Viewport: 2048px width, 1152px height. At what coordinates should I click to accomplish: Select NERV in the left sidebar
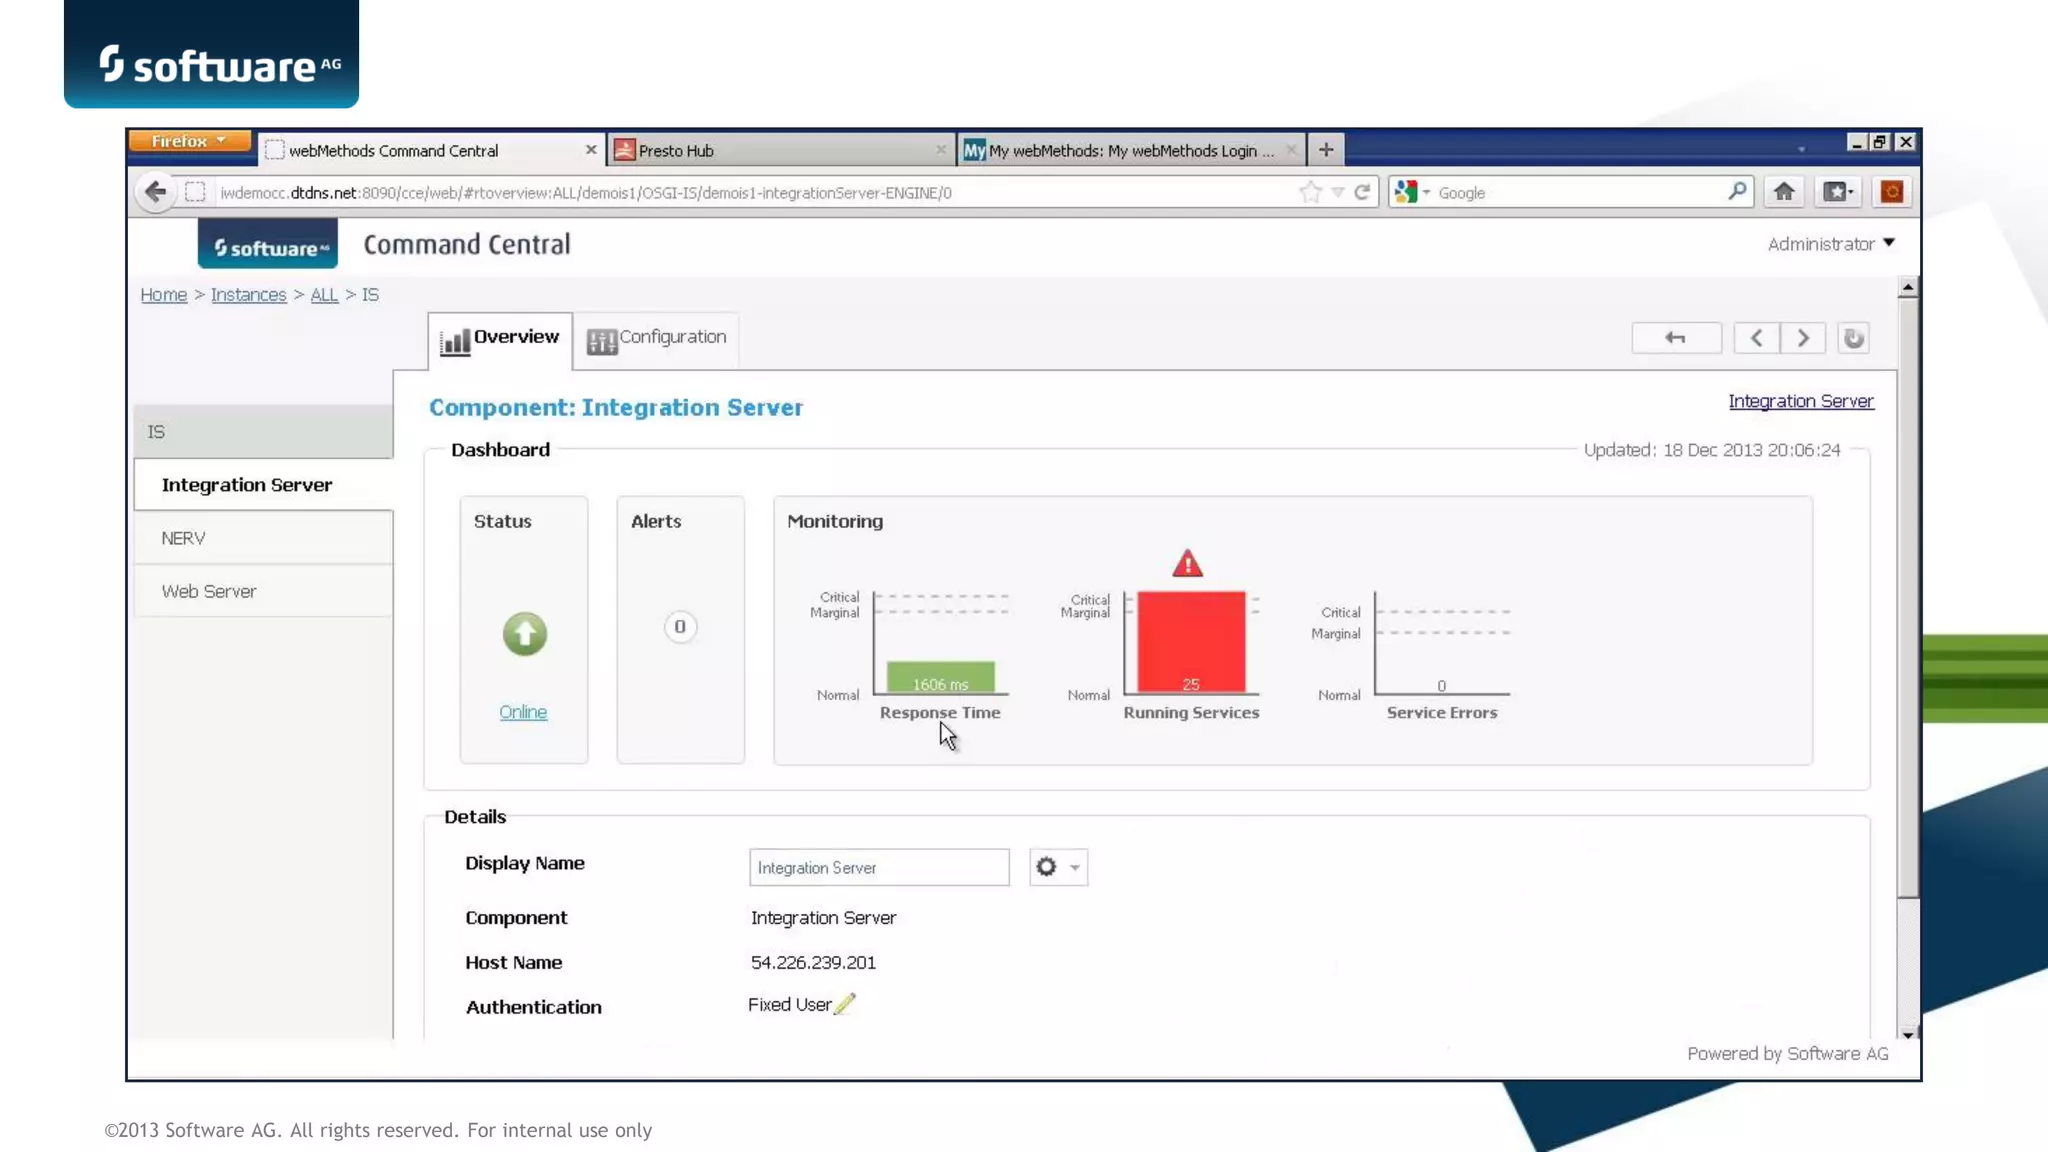coord(184,538)
